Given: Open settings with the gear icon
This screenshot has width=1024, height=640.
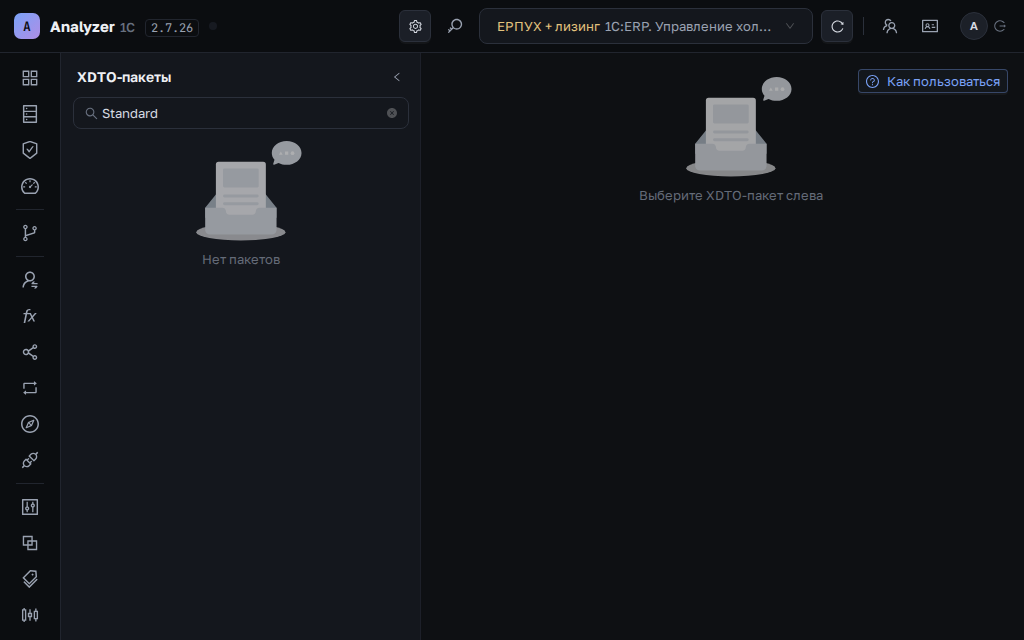Looking at the screenshot, I should 415,26.
